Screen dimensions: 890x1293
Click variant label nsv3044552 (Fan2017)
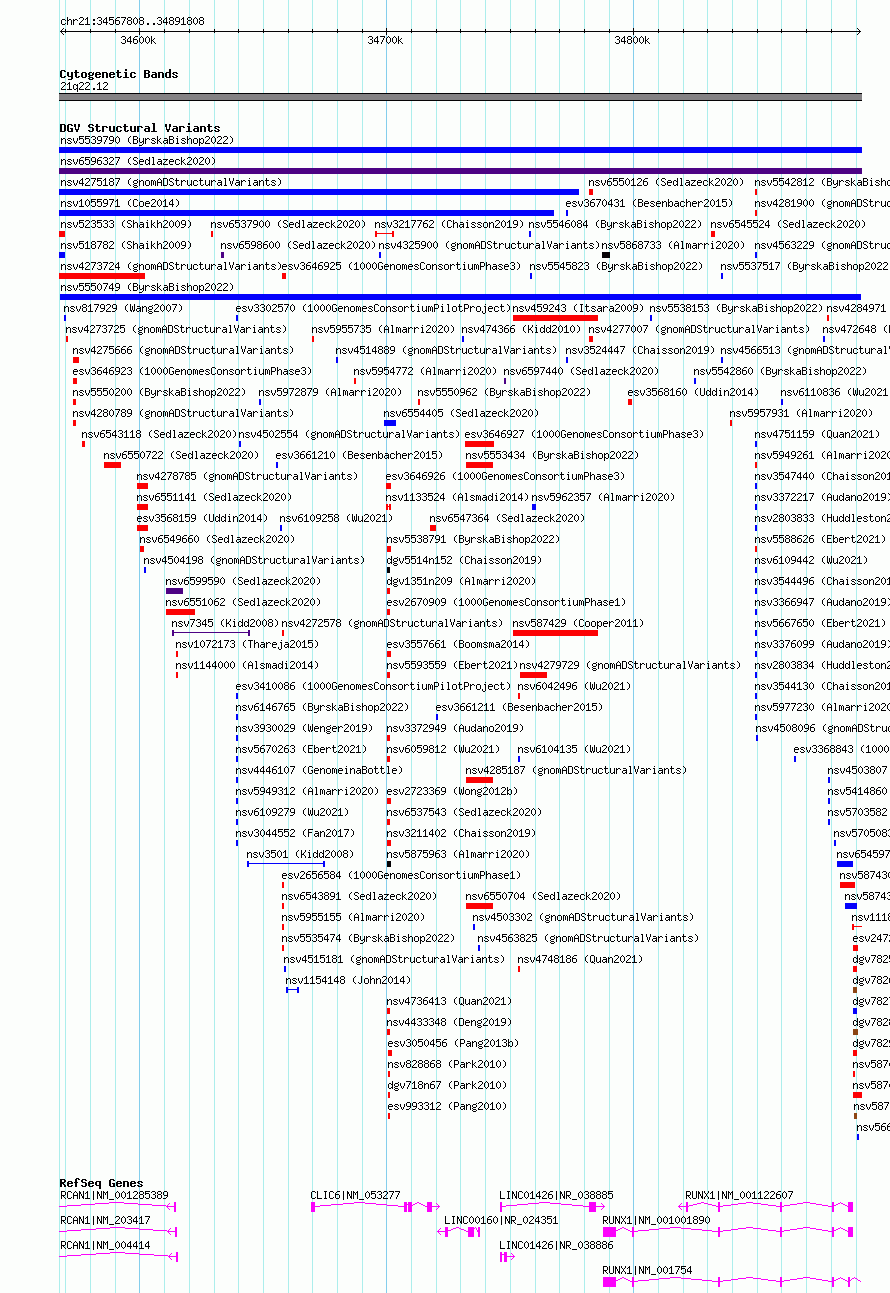[295, 833]
